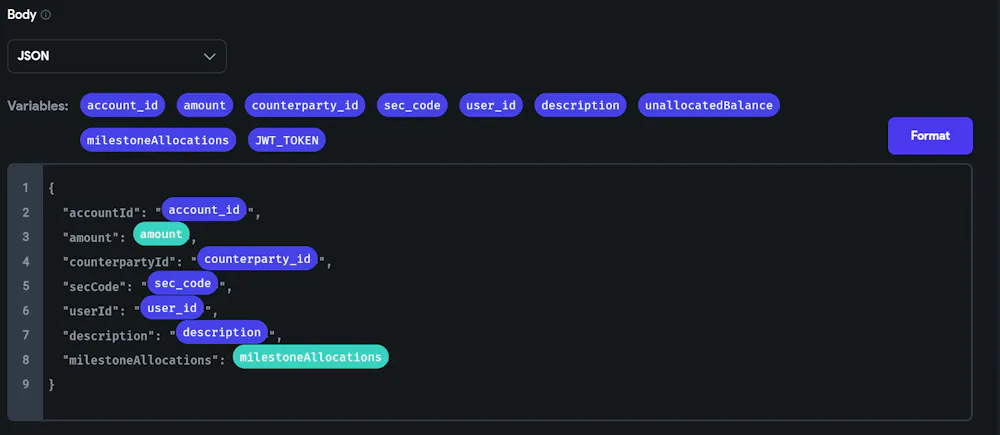1000x435 pixels.
Task: Select the user_id token in editor line 6
Action: click(x=172, y=308)
